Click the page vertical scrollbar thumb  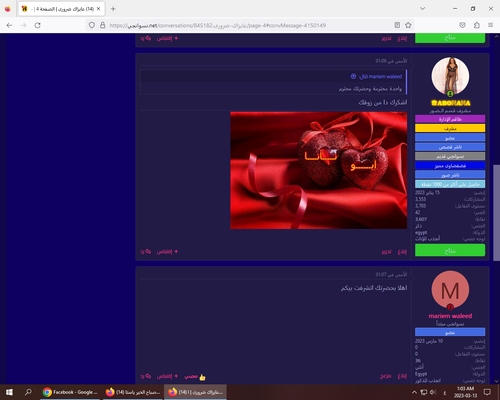click(496, 212)
